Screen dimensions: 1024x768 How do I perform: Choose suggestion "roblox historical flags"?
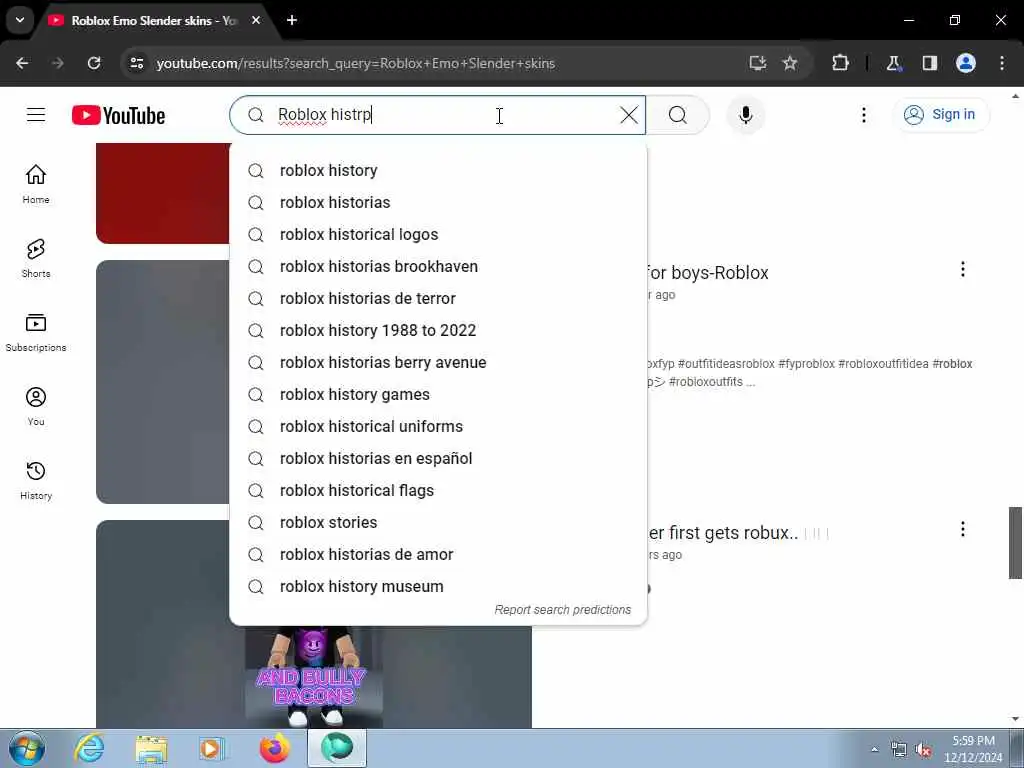click(x=438, y=490)
